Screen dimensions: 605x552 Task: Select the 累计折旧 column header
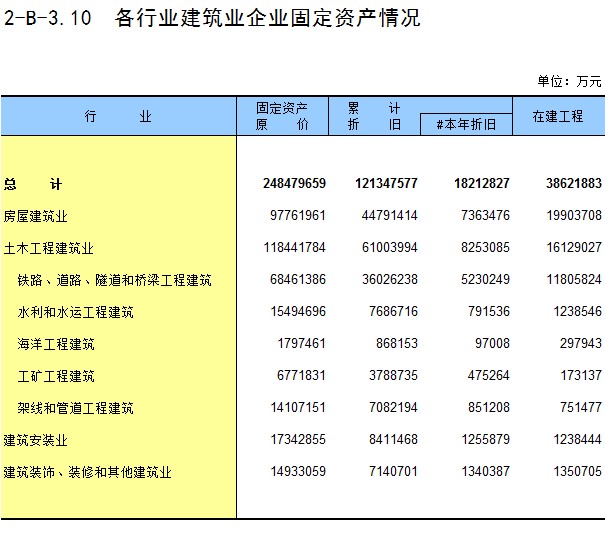pyautogui.click(x=374, y=116)
